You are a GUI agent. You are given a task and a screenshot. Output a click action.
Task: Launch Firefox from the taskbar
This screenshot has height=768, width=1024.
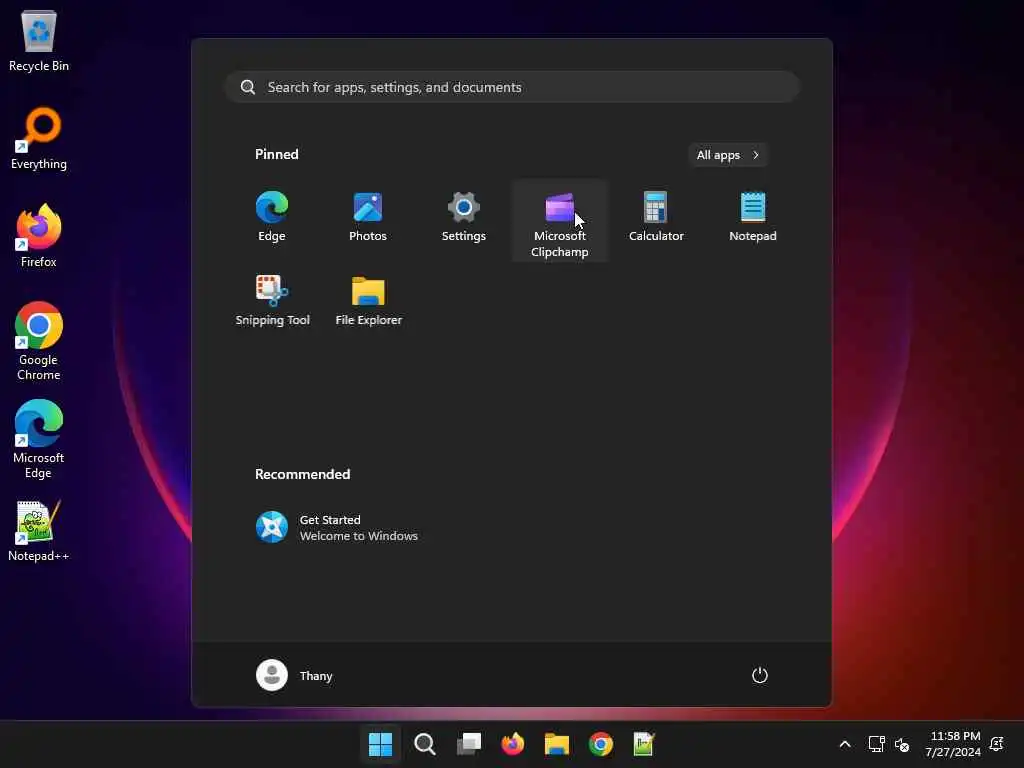[513, 744]
